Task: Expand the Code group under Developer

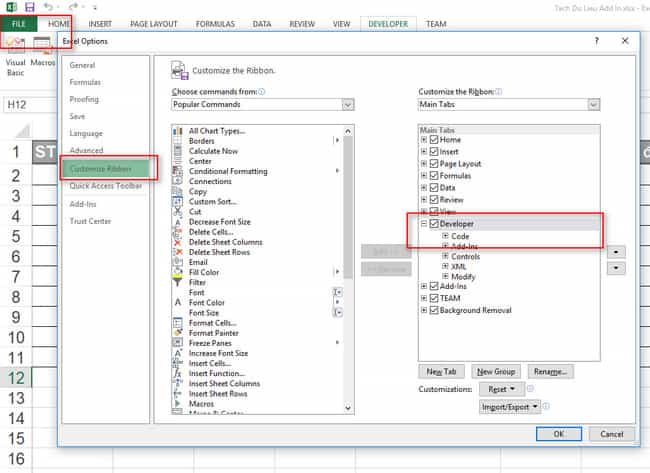Action: [x=445, y=236]
